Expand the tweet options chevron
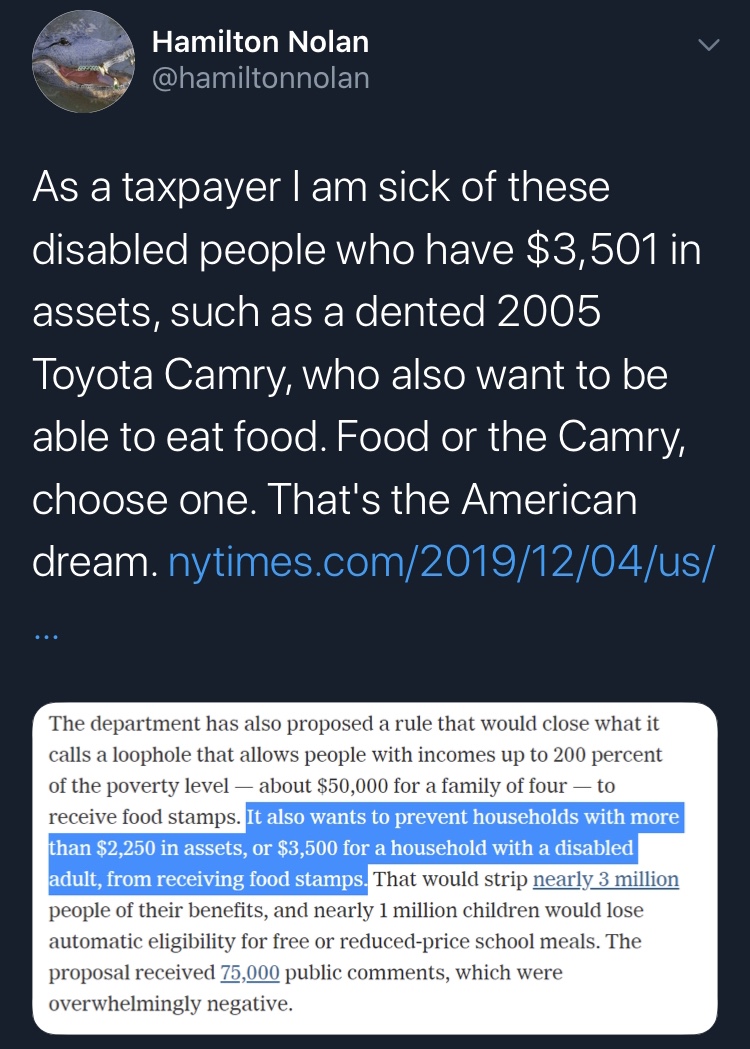750x1049 pixels. point(708,45)
